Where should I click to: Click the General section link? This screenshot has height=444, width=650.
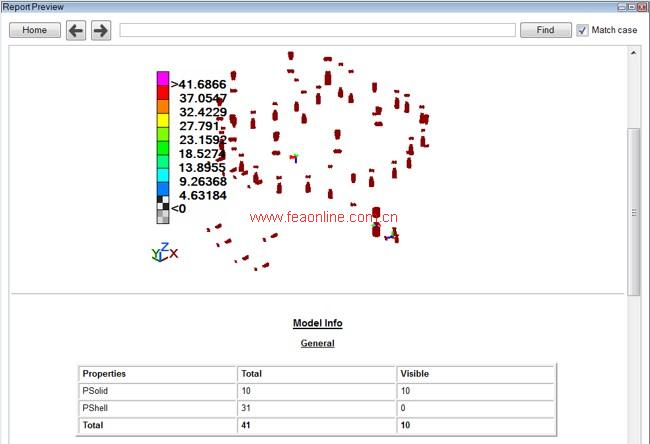[x=317, y=343]
